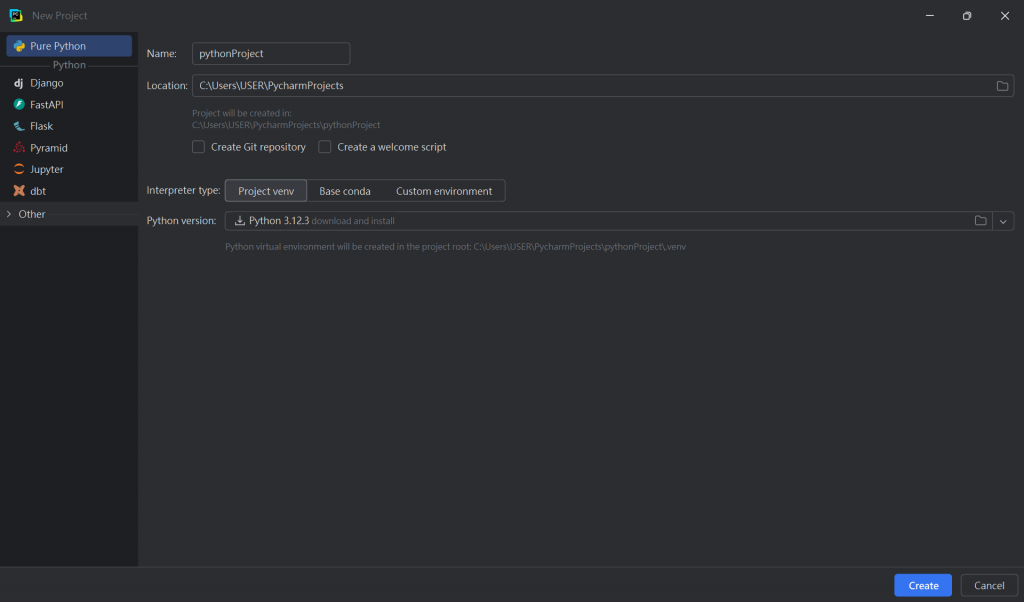Screen dimensions: 1024x602
Task: Click the PyCharm logo in title bar
Action: 16,15
